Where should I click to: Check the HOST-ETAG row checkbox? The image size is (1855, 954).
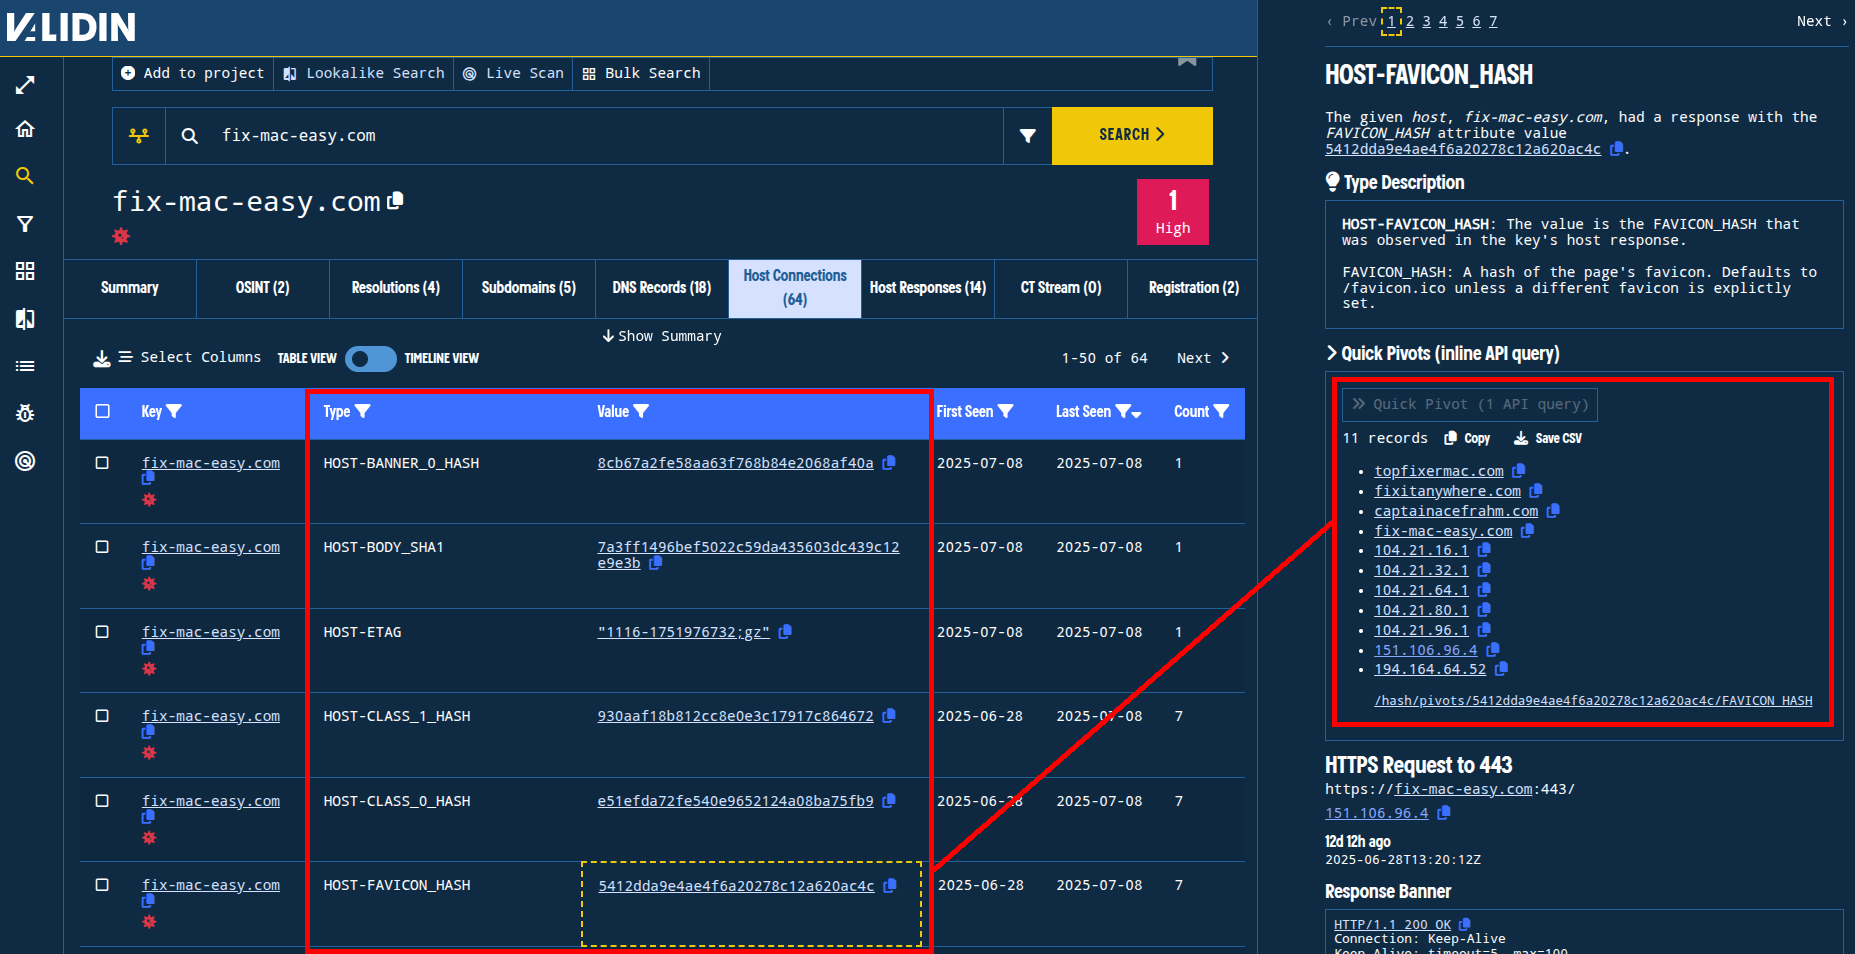point(102,632)
